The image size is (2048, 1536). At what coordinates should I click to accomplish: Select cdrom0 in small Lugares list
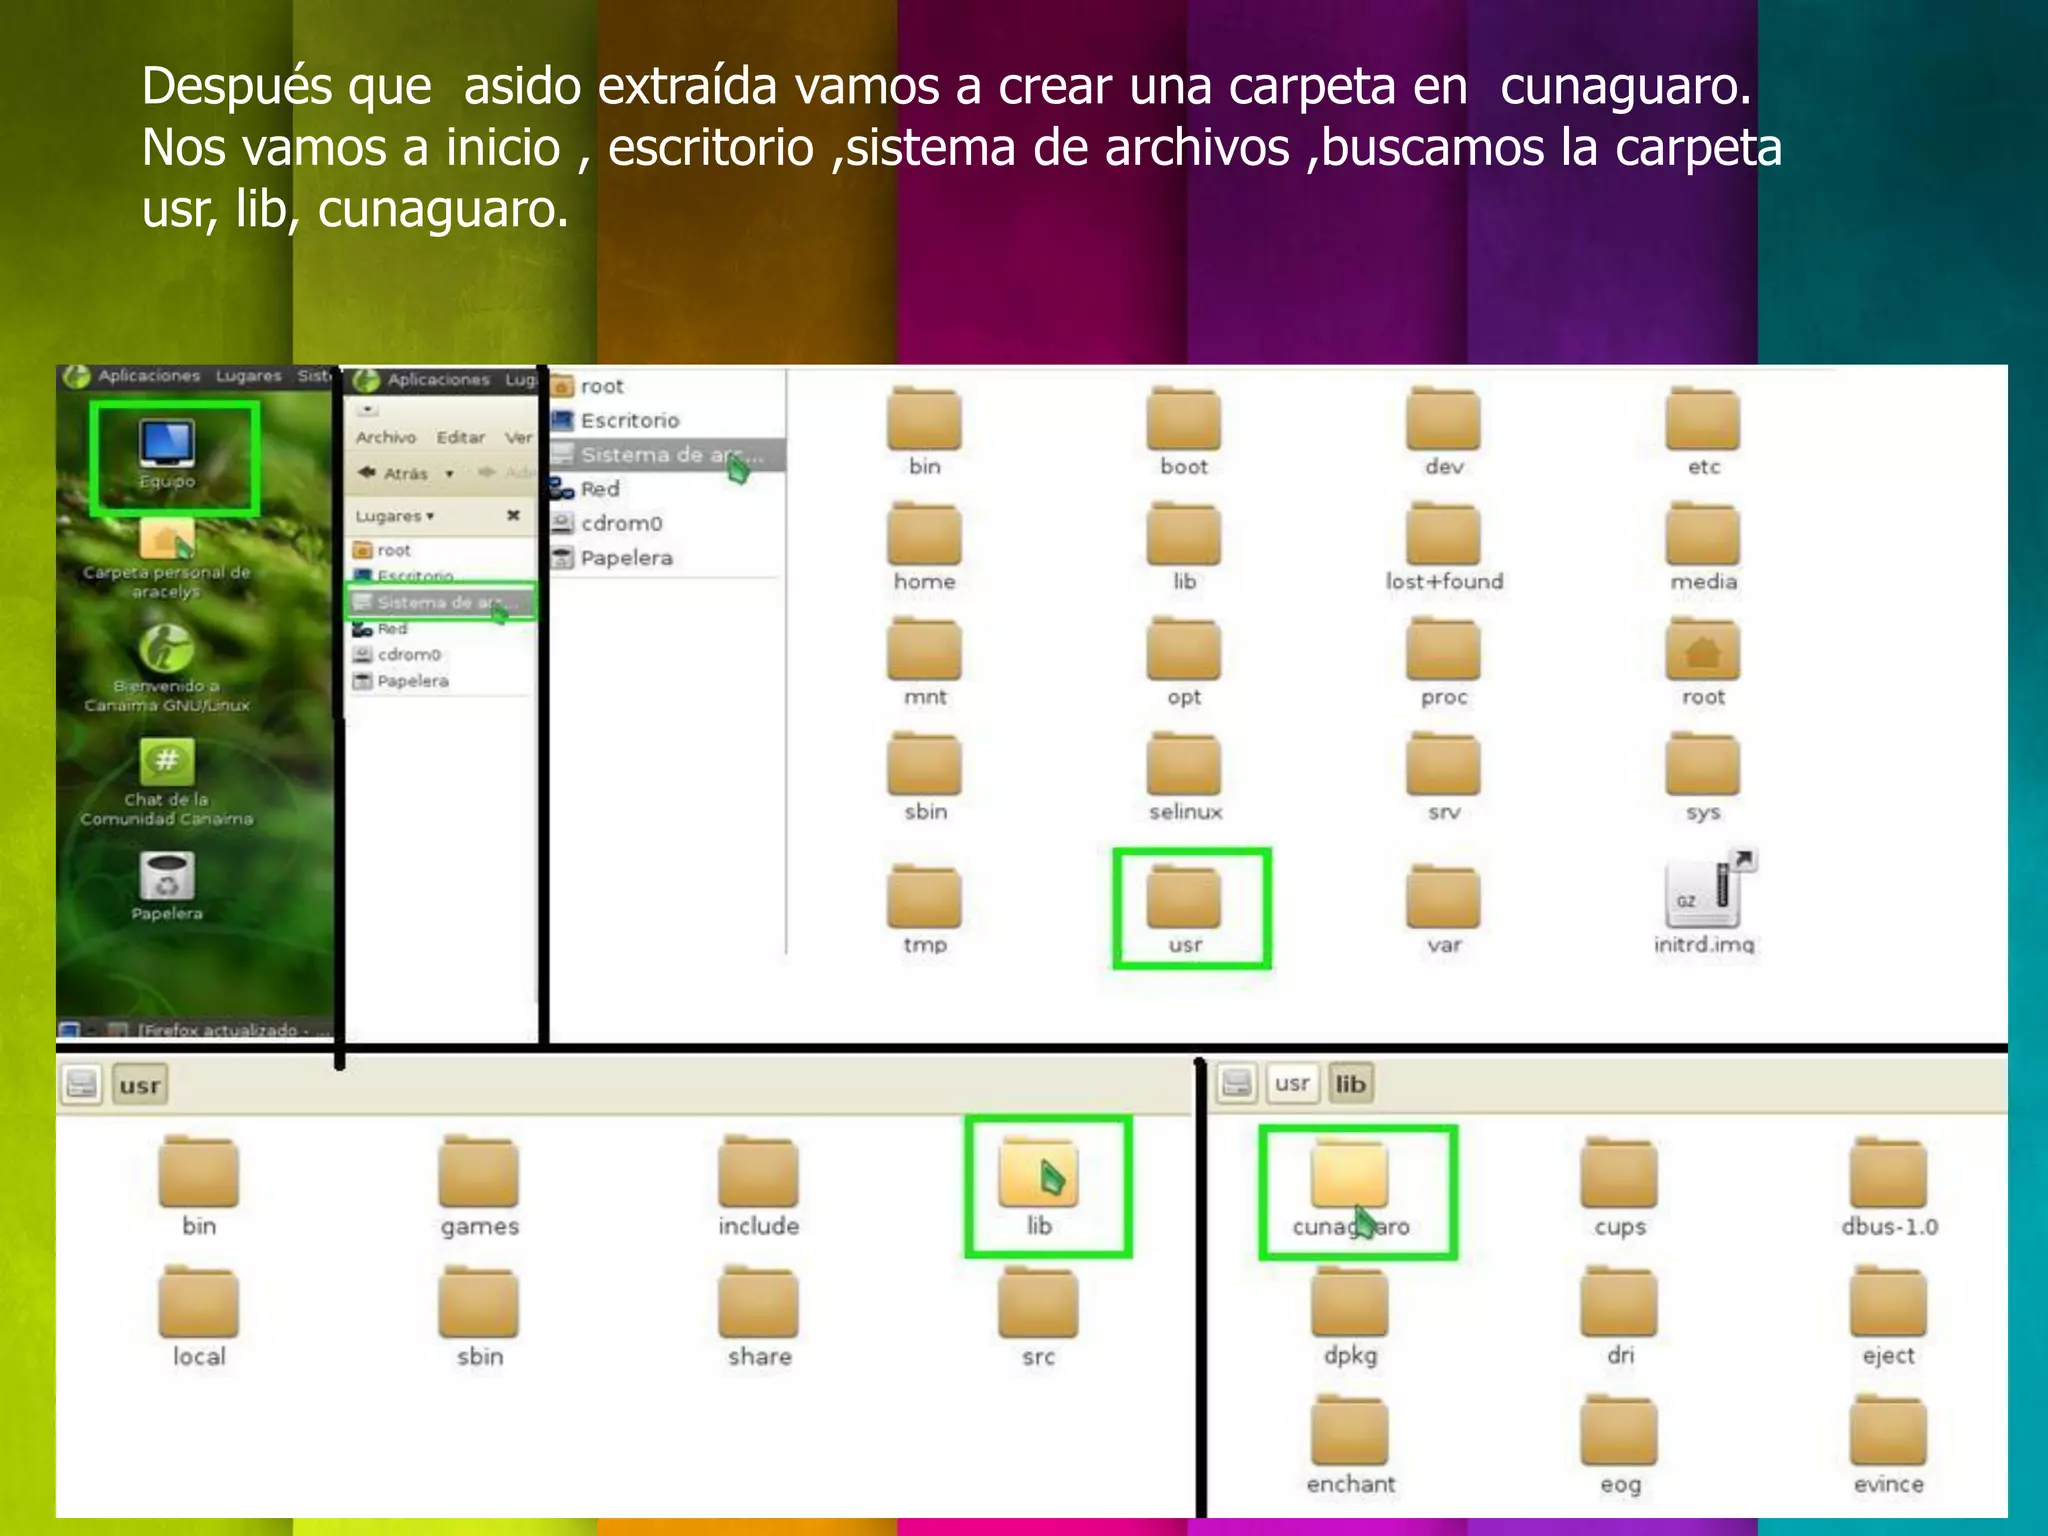click(x=397, y=654)
